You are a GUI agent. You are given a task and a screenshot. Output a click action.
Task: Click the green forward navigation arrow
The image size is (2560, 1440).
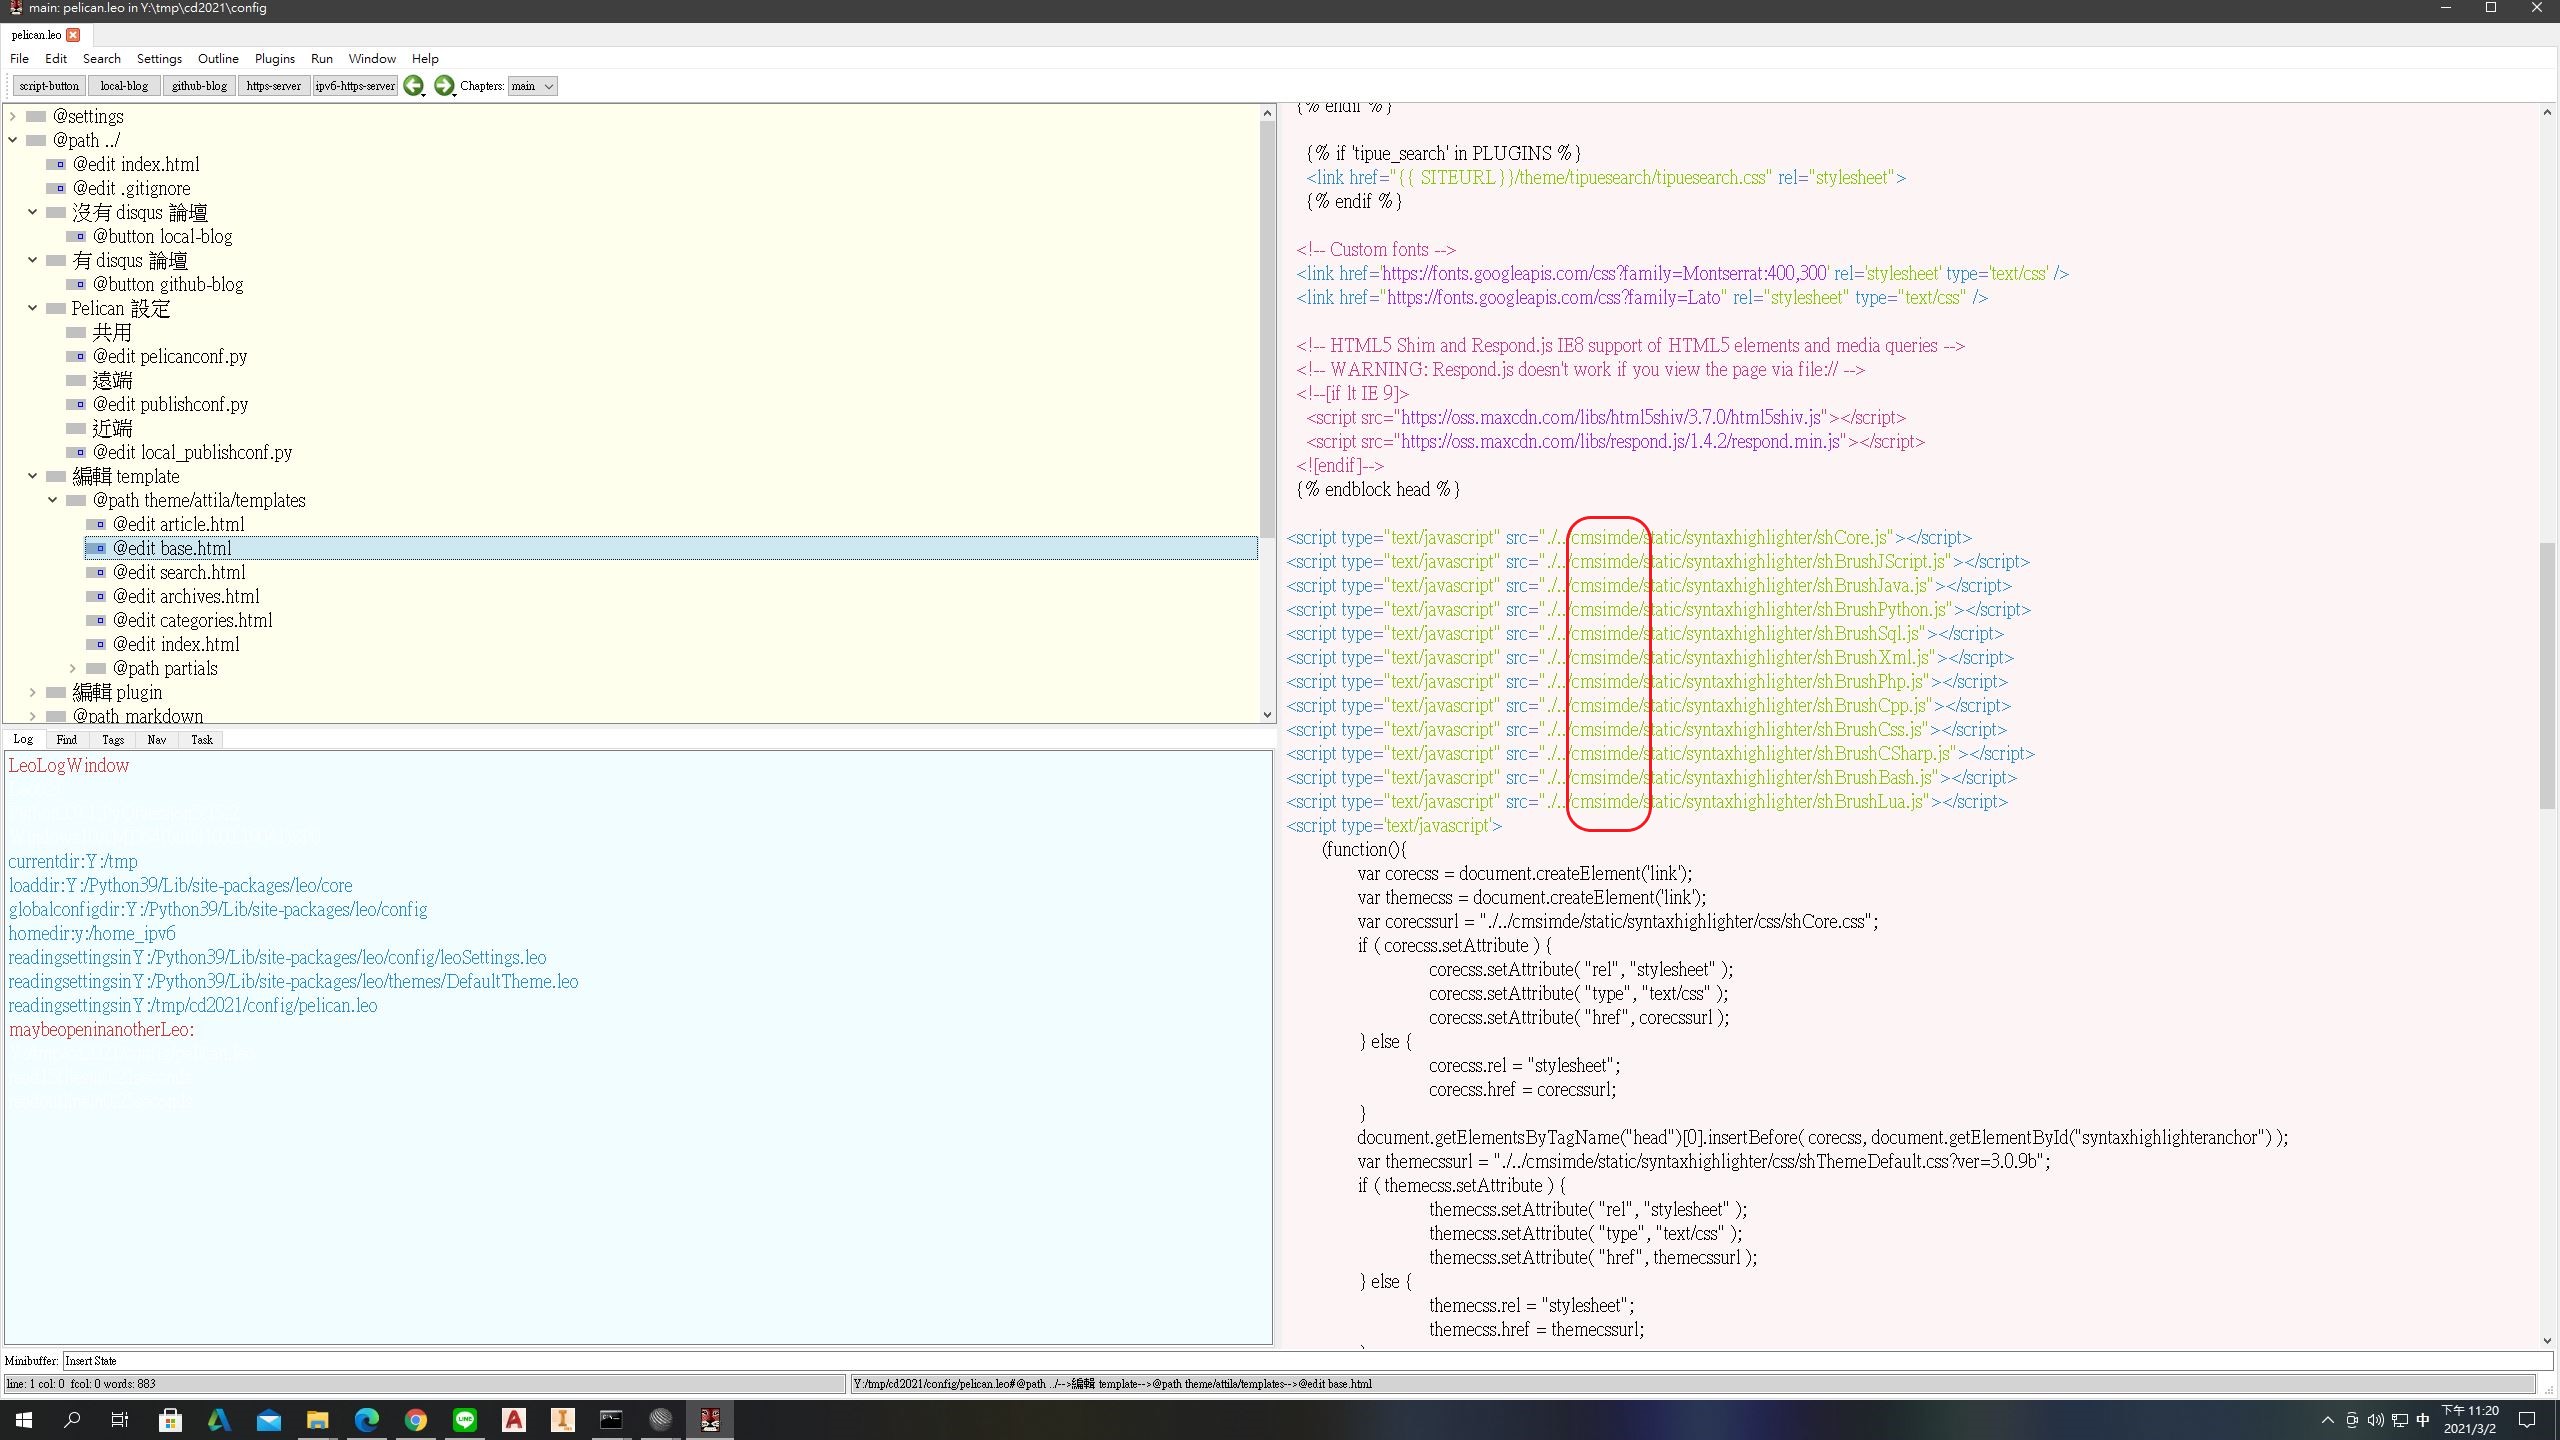tap(444, 86)
